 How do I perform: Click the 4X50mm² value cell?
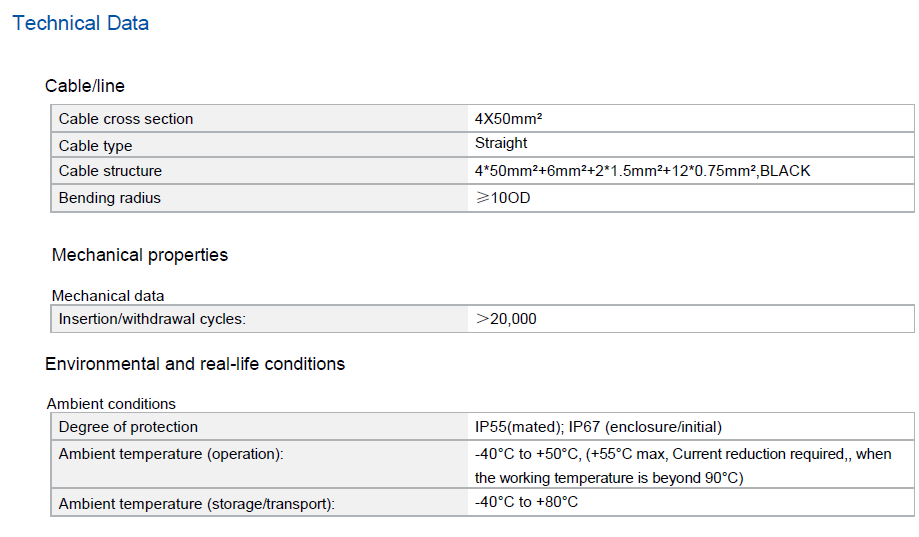click(x=508, y=118)
